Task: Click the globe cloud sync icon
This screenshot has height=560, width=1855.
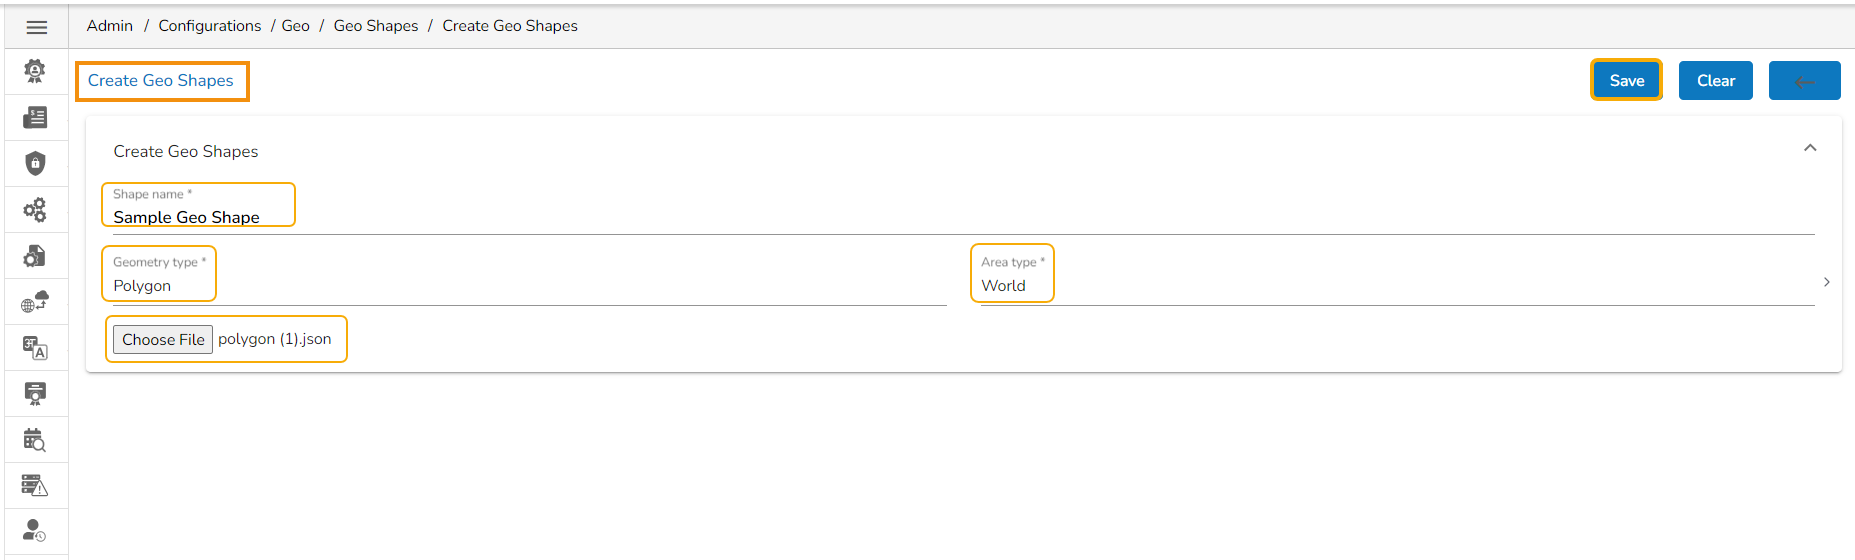Action: [35, 302]
